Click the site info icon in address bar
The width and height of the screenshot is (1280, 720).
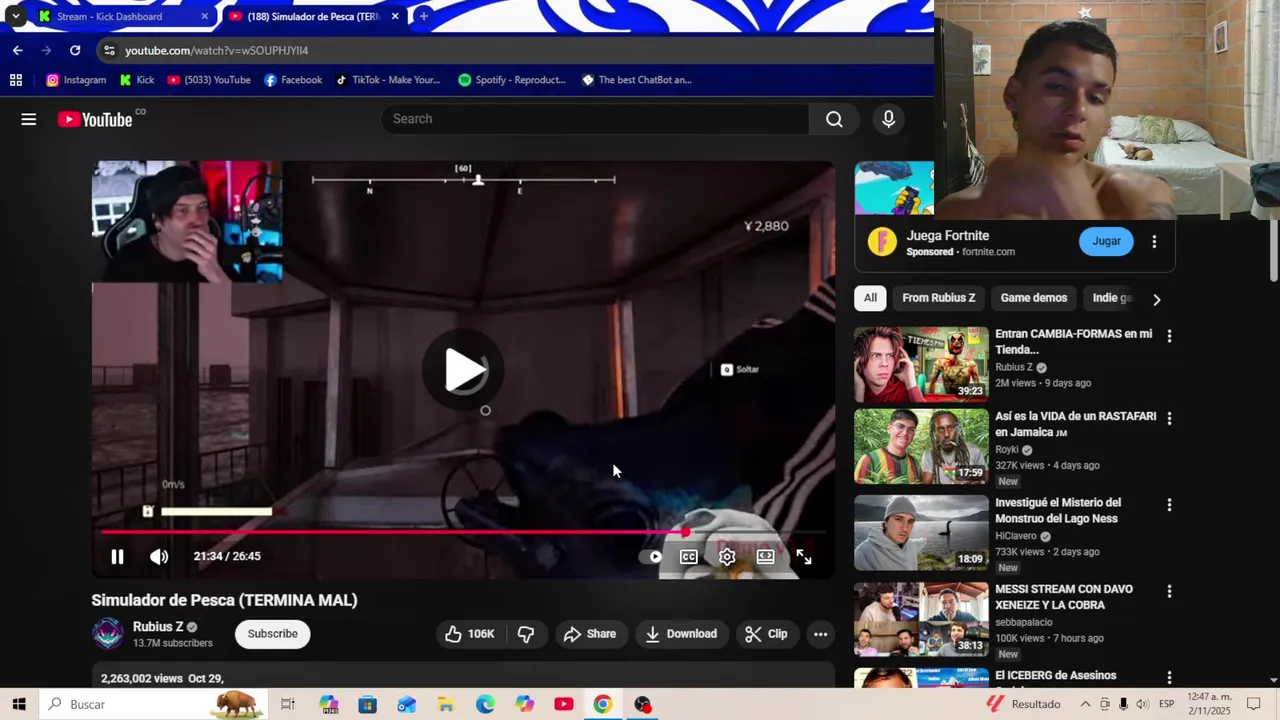(x=109, y=50)
